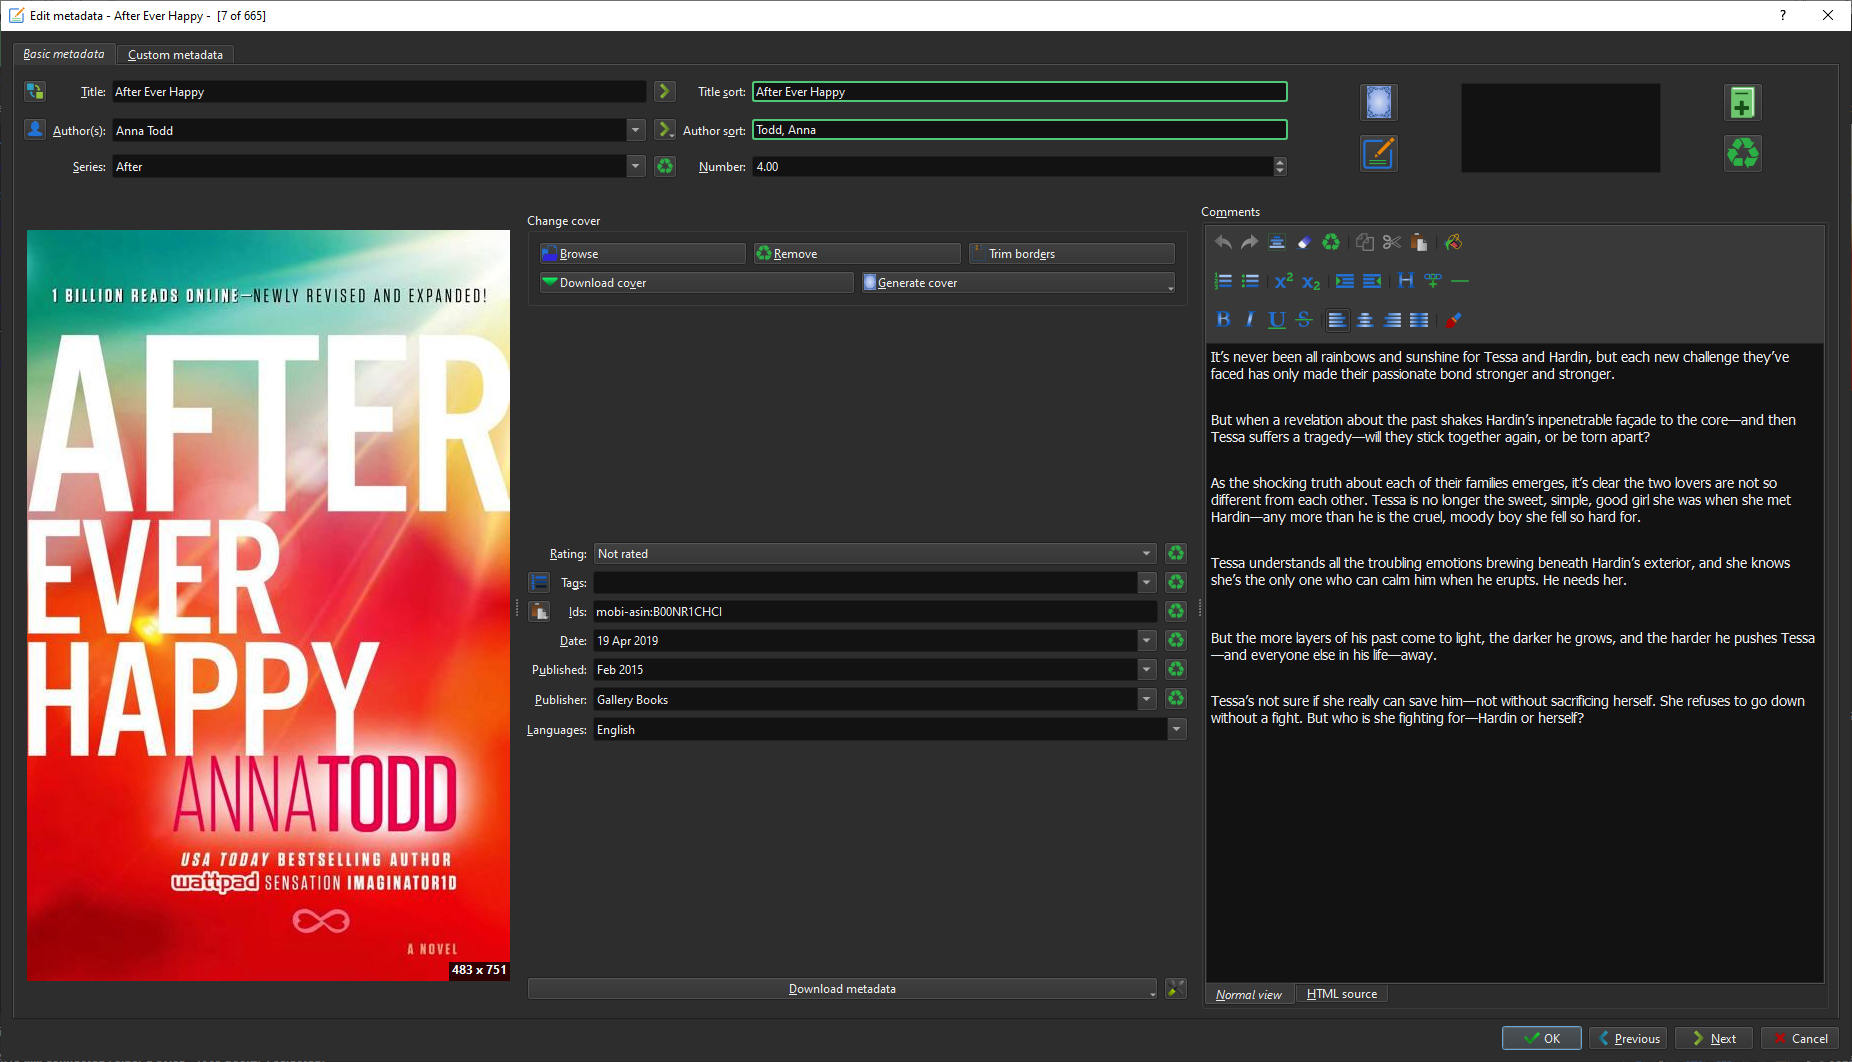The width and height of the screenshot is (1852, 1062).
Task: Click the superscript icon in Comments toolbar
Action: pyautogui.click(x=1283, y=281)
